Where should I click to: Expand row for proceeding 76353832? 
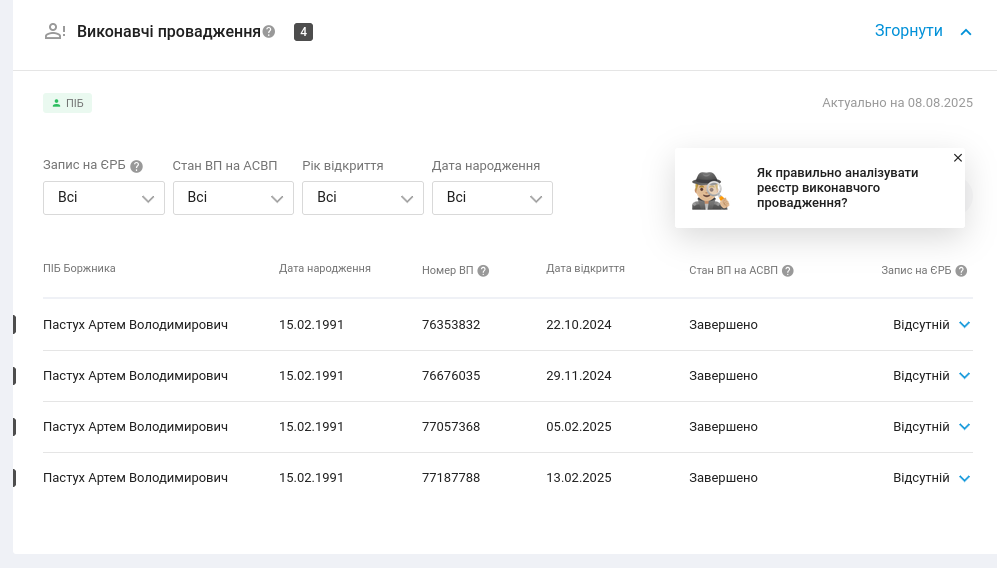(x=964, y=325)
